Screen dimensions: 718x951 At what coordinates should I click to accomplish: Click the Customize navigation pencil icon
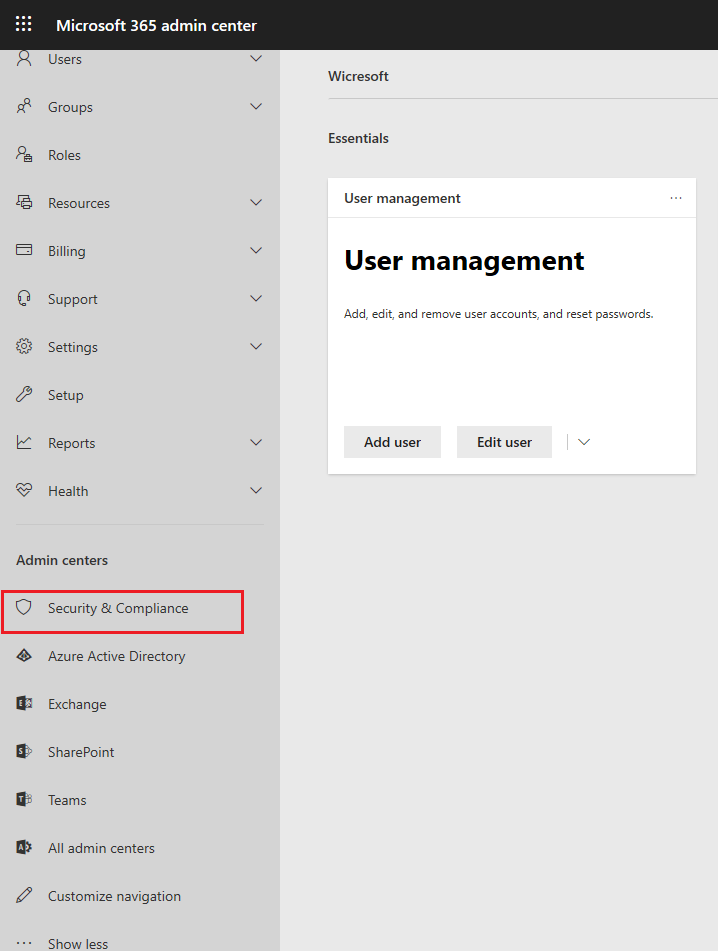pyautogui.click(x=24, y=895)
